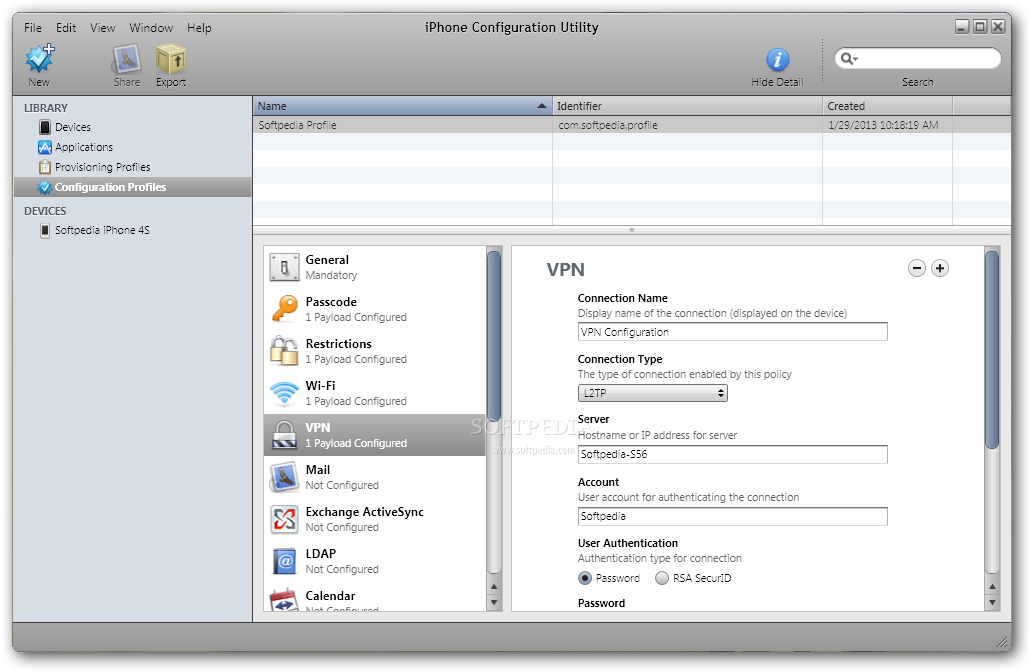Sort by the Created column header
This screenshot has width=1032, height=672.
(x=887, y=106)
